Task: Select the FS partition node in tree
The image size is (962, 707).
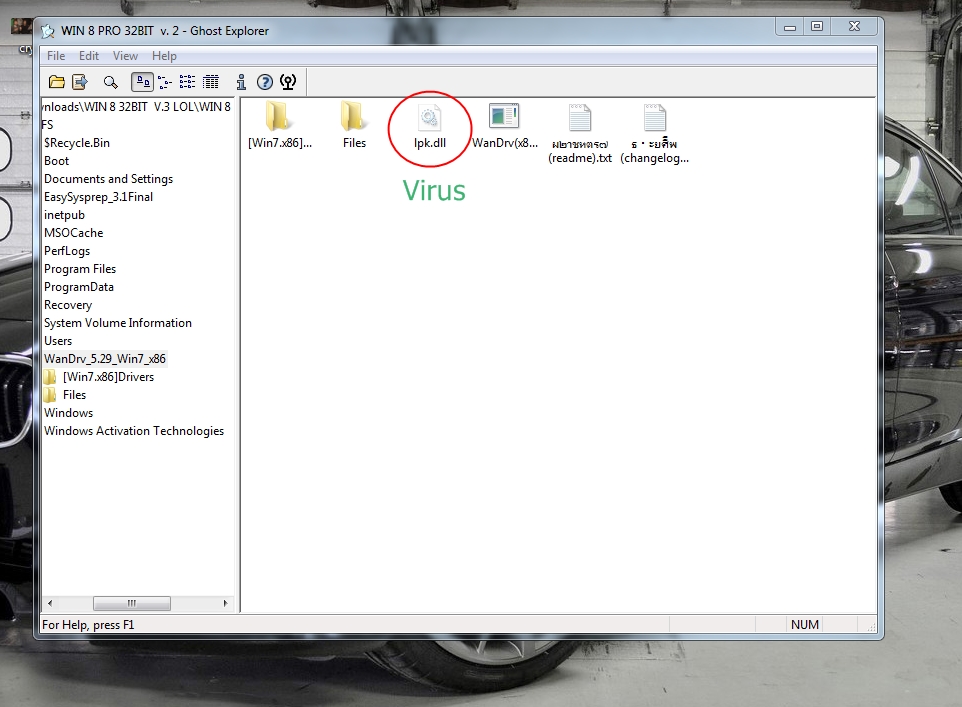Action: pyautogui.click(x=47, y=125)
